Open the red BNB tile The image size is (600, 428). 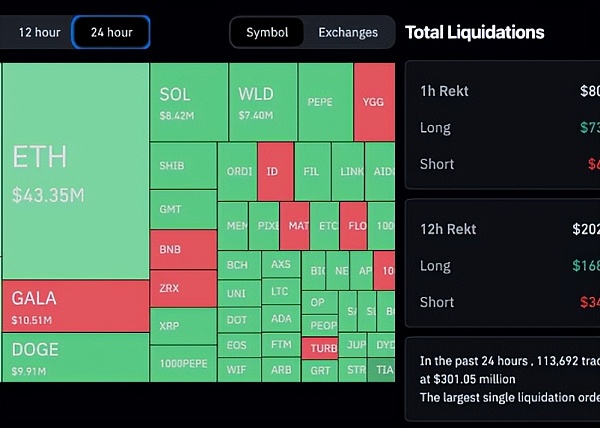pos(183,249)
